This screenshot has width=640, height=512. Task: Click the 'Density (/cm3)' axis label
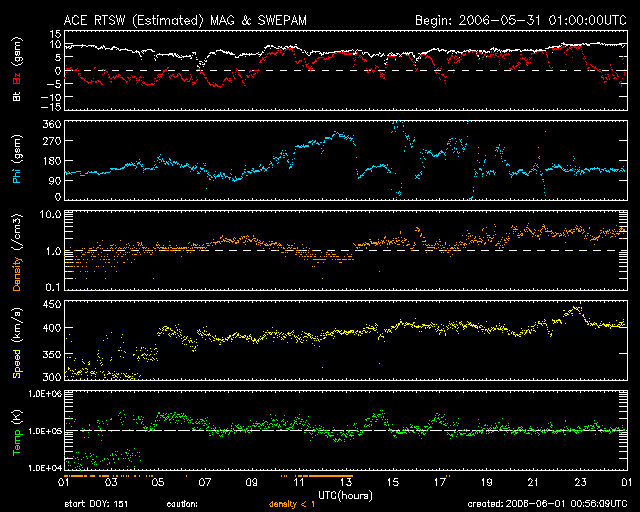[17, 252]
